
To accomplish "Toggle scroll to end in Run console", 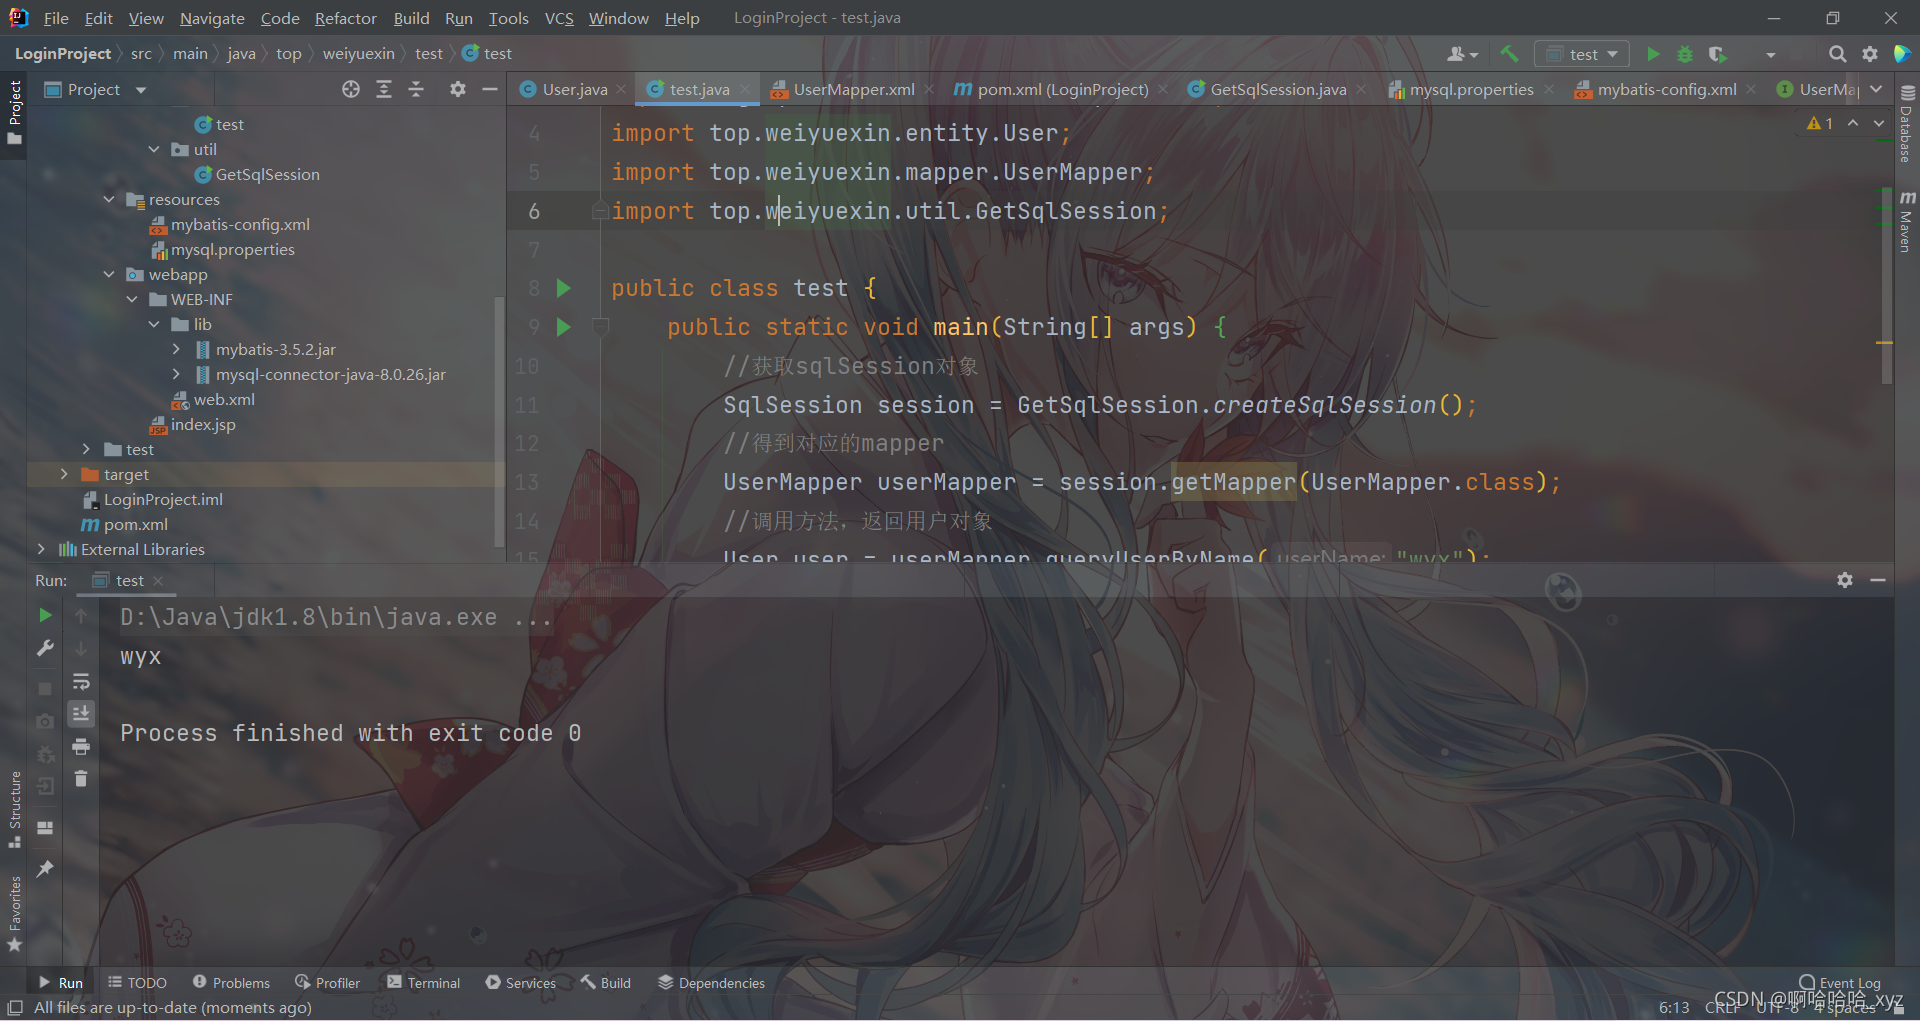I will tap(81, 713).
